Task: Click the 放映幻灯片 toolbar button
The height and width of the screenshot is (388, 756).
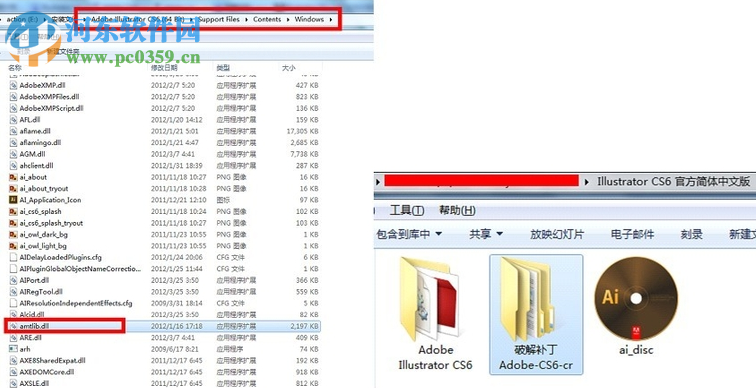Action: (x=557, y=234)
